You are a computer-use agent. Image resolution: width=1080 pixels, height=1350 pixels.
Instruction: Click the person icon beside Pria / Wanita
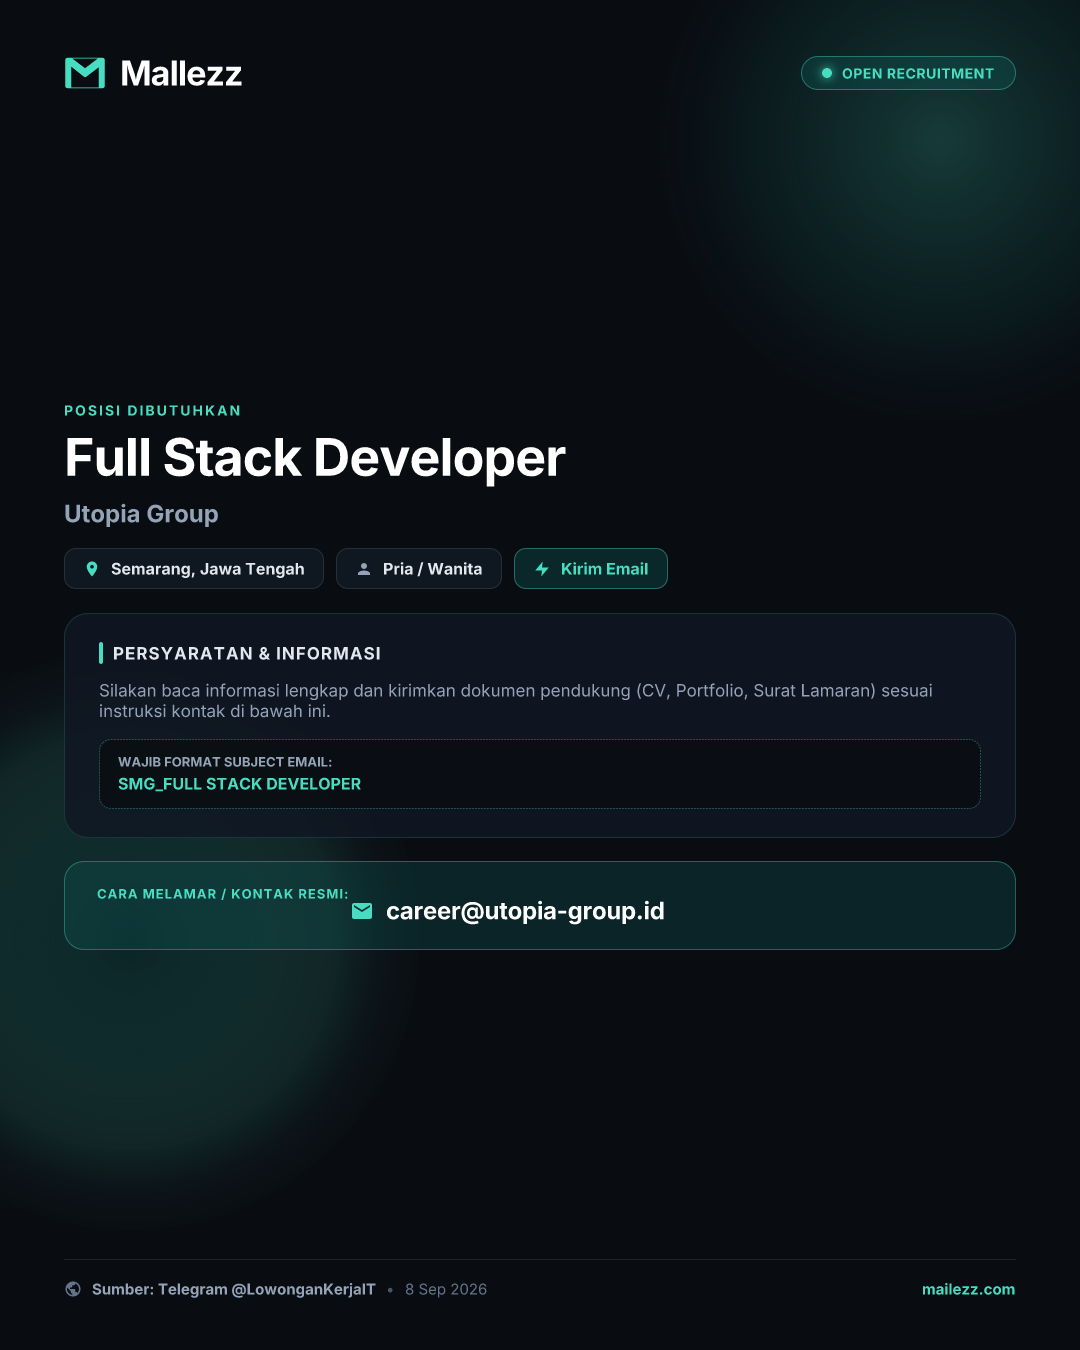pyautogui.click(x=364, y=569)
